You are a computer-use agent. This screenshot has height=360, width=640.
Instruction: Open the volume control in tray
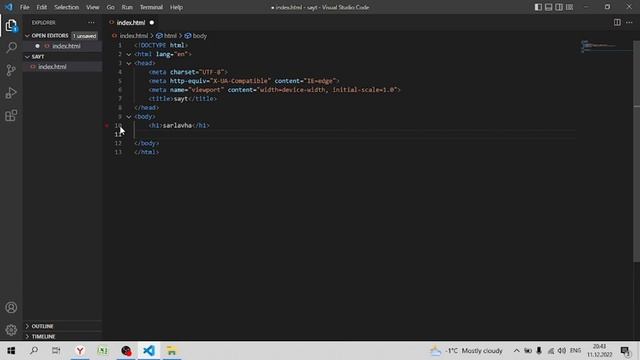click(x=562, y=351)
